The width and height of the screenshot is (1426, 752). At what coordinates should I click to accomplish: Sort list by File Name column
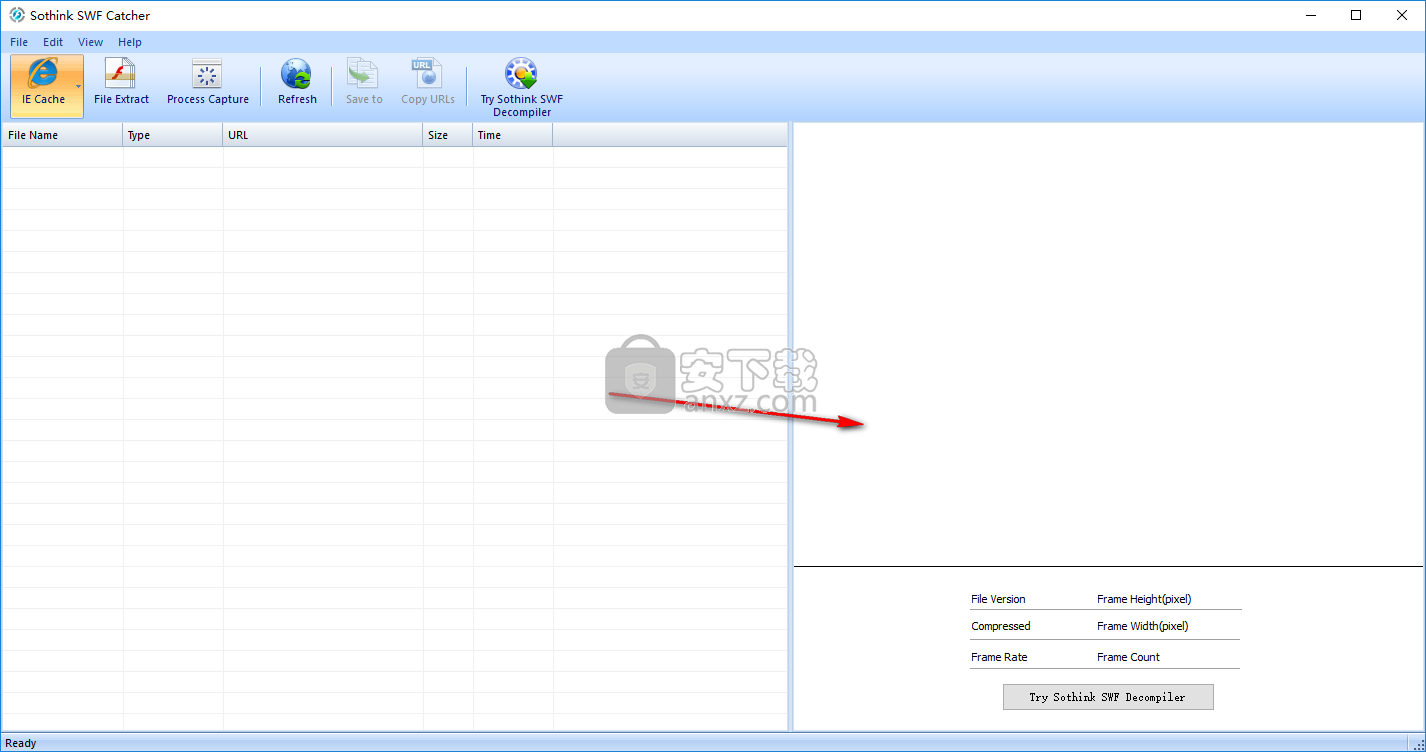pyautogui.click(x=62, y=135)
